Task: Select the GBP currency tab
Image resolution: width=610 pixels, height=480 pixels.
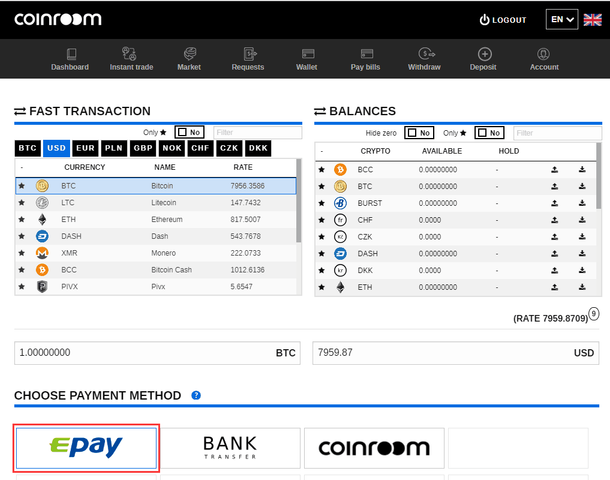Action: pos(143,148)
